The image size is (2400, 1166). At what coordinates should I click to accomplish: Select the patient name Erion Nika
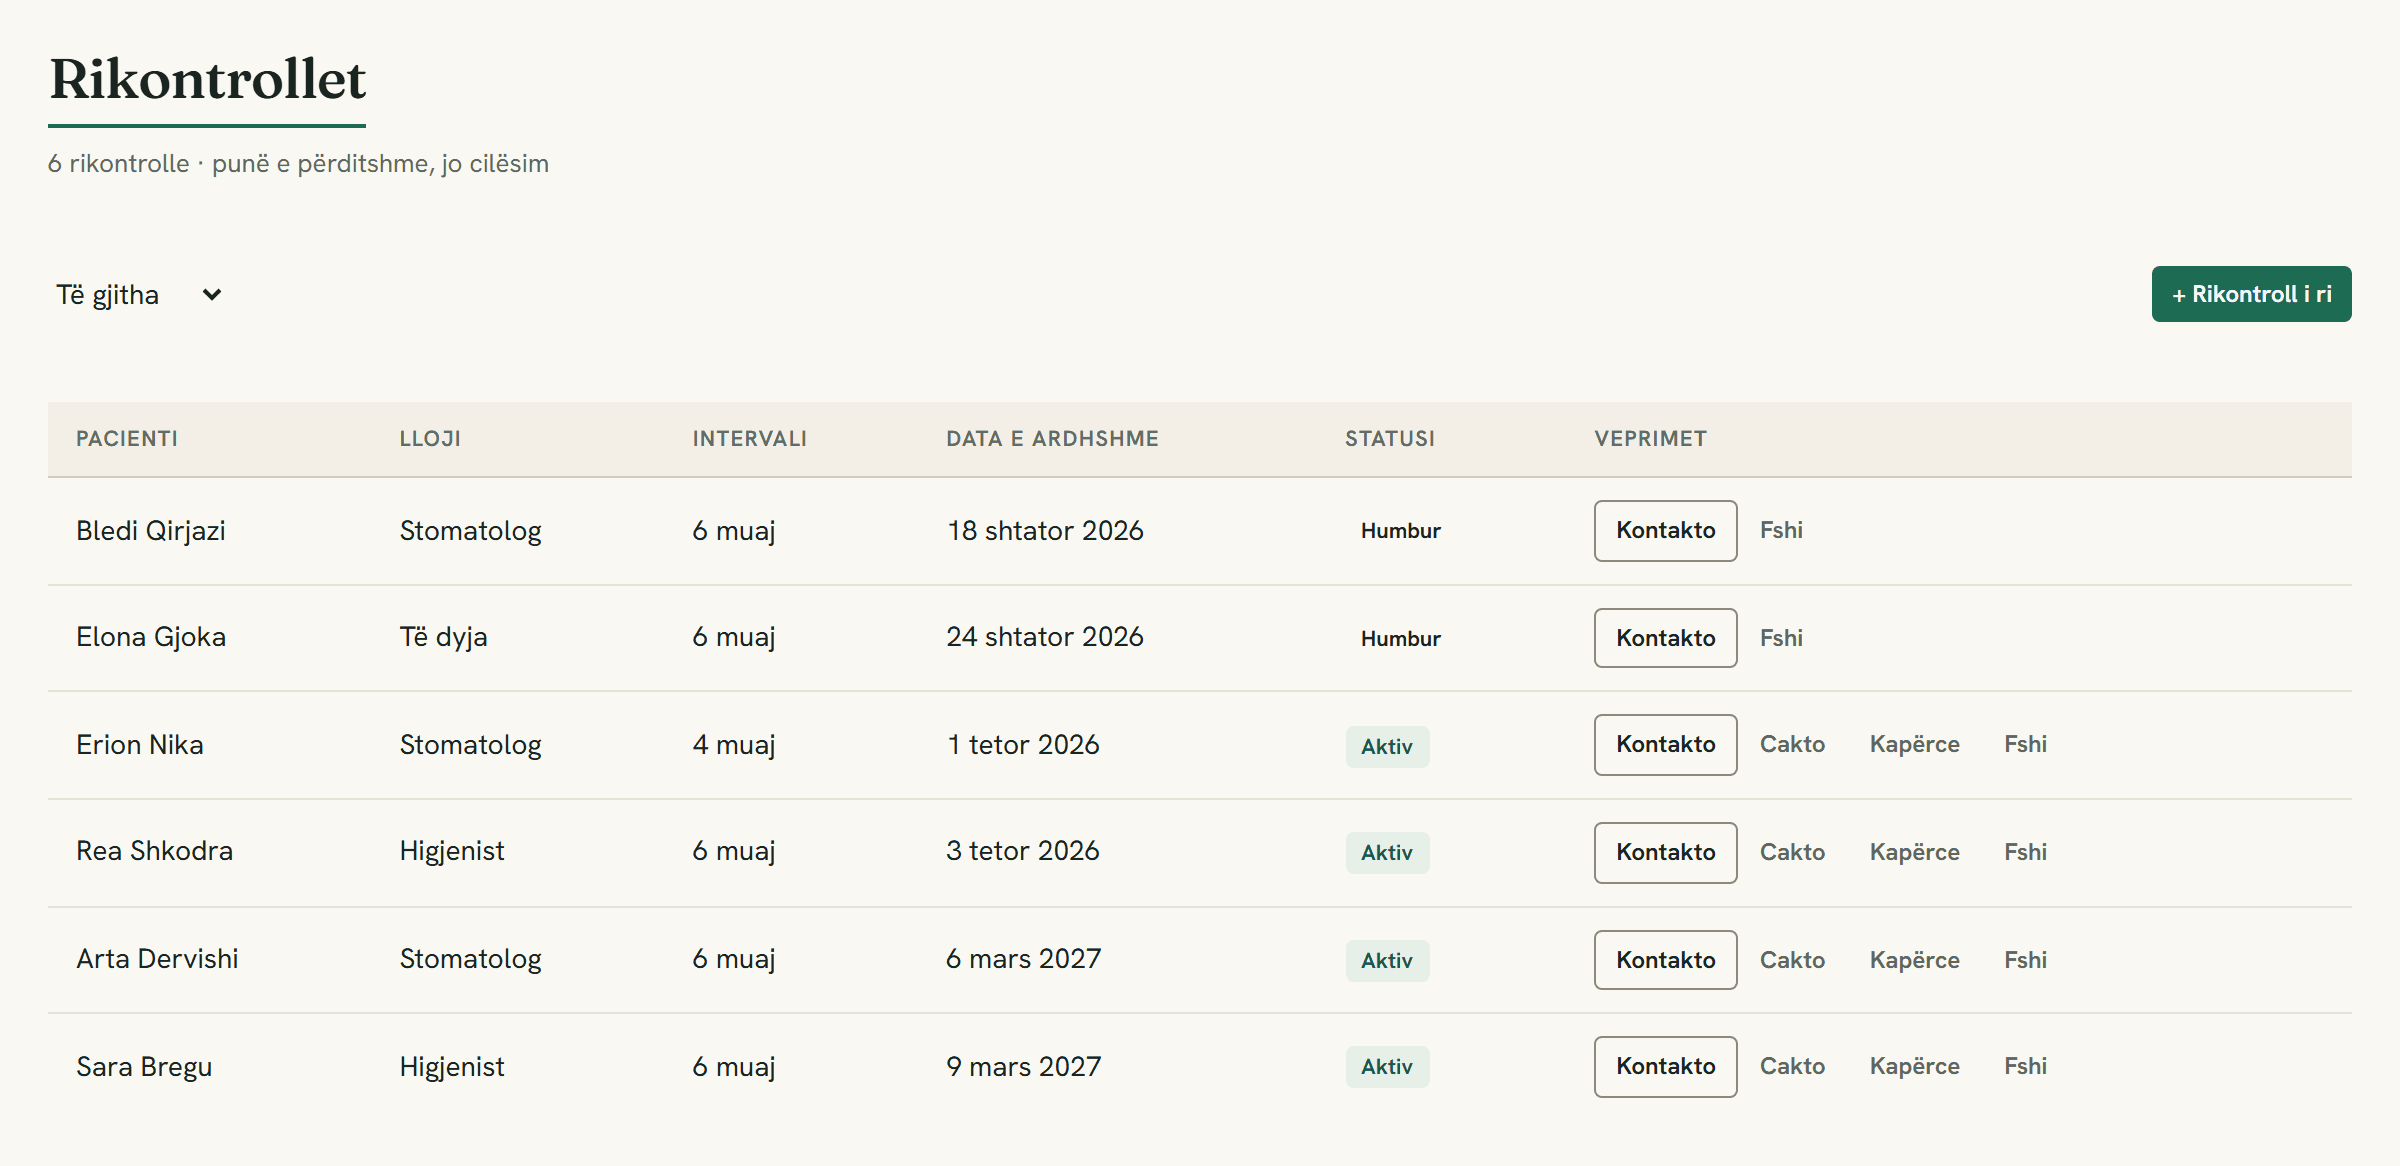point(140,745)
